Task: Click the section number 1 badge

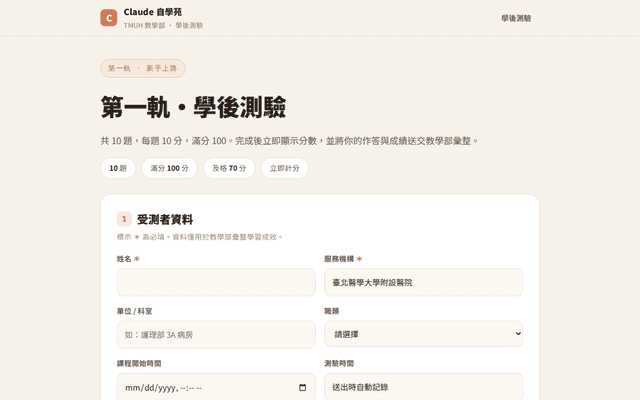Action: pyautogui.click(x=124, y=219)
